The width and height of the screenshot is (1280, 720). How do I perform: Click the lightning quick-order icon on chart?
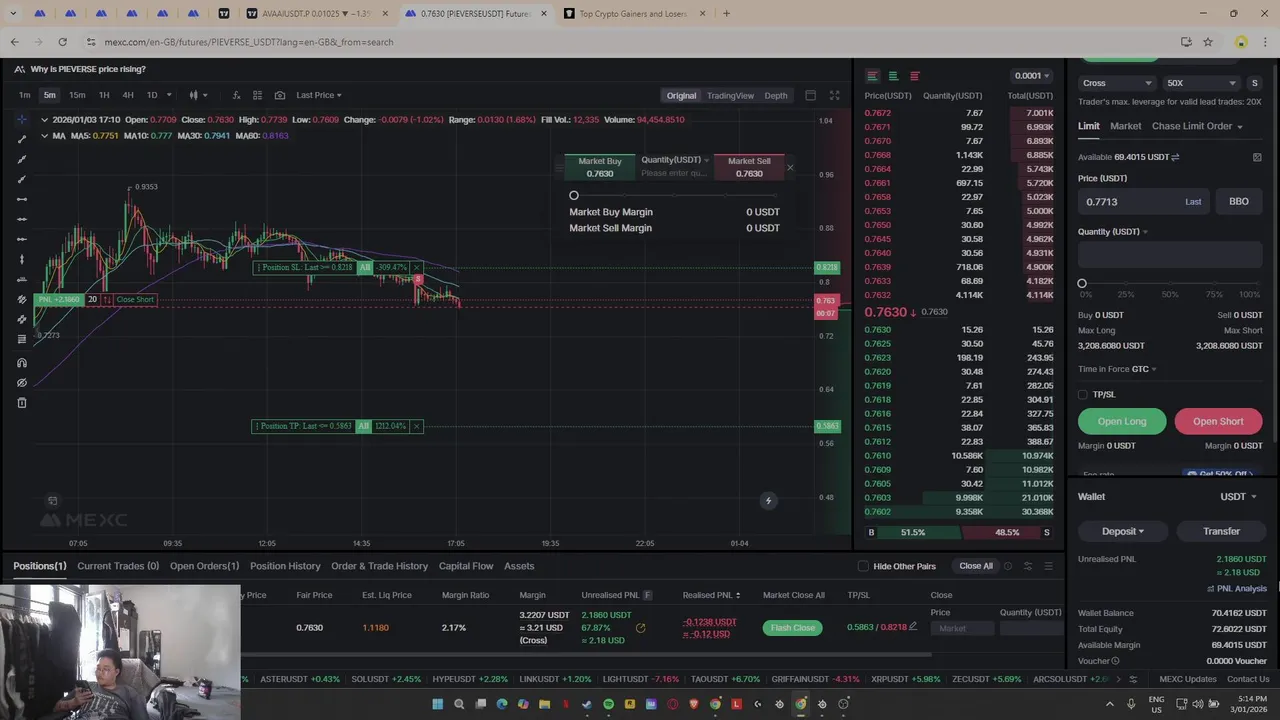(x=768, y=501)
